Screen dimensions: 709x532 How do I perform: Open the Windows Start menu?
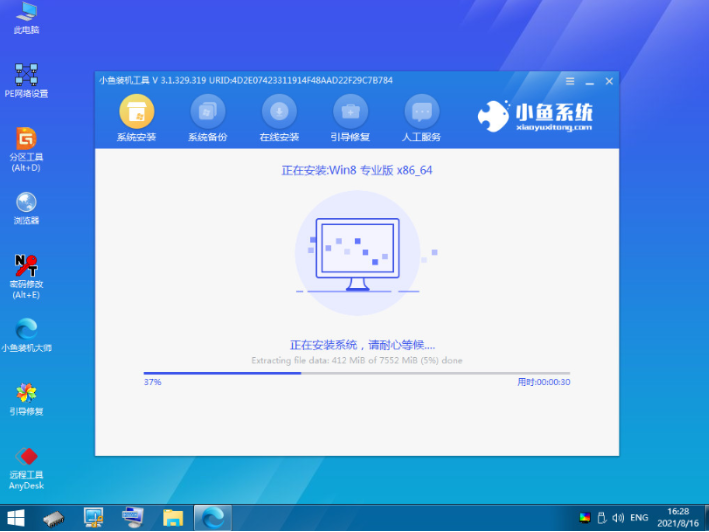click(x=17, y=517)
